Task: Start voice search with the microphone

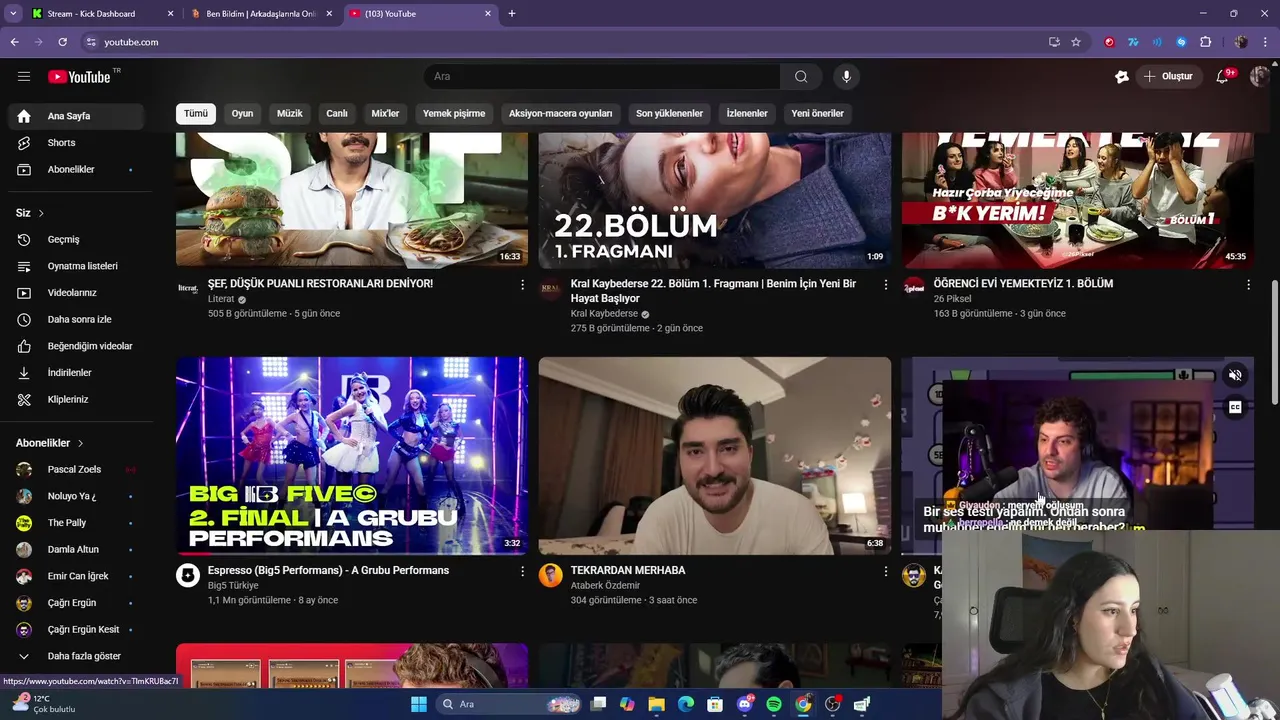Action: 846,77
